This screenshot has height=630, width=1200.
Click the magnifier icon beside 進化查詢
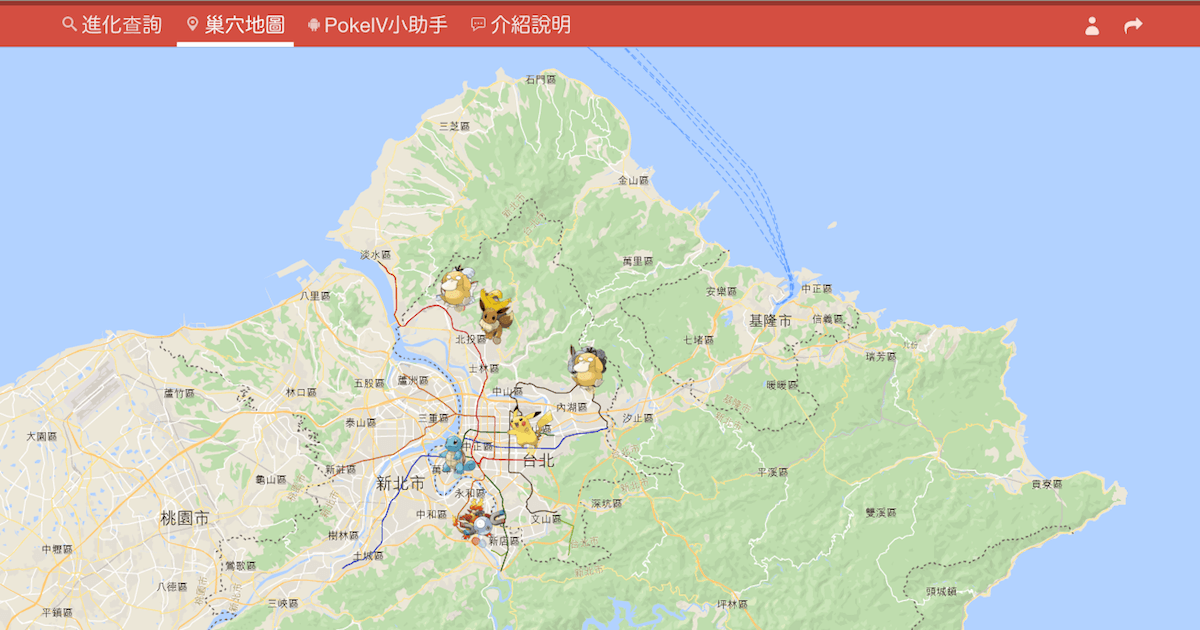click(69, 24)
